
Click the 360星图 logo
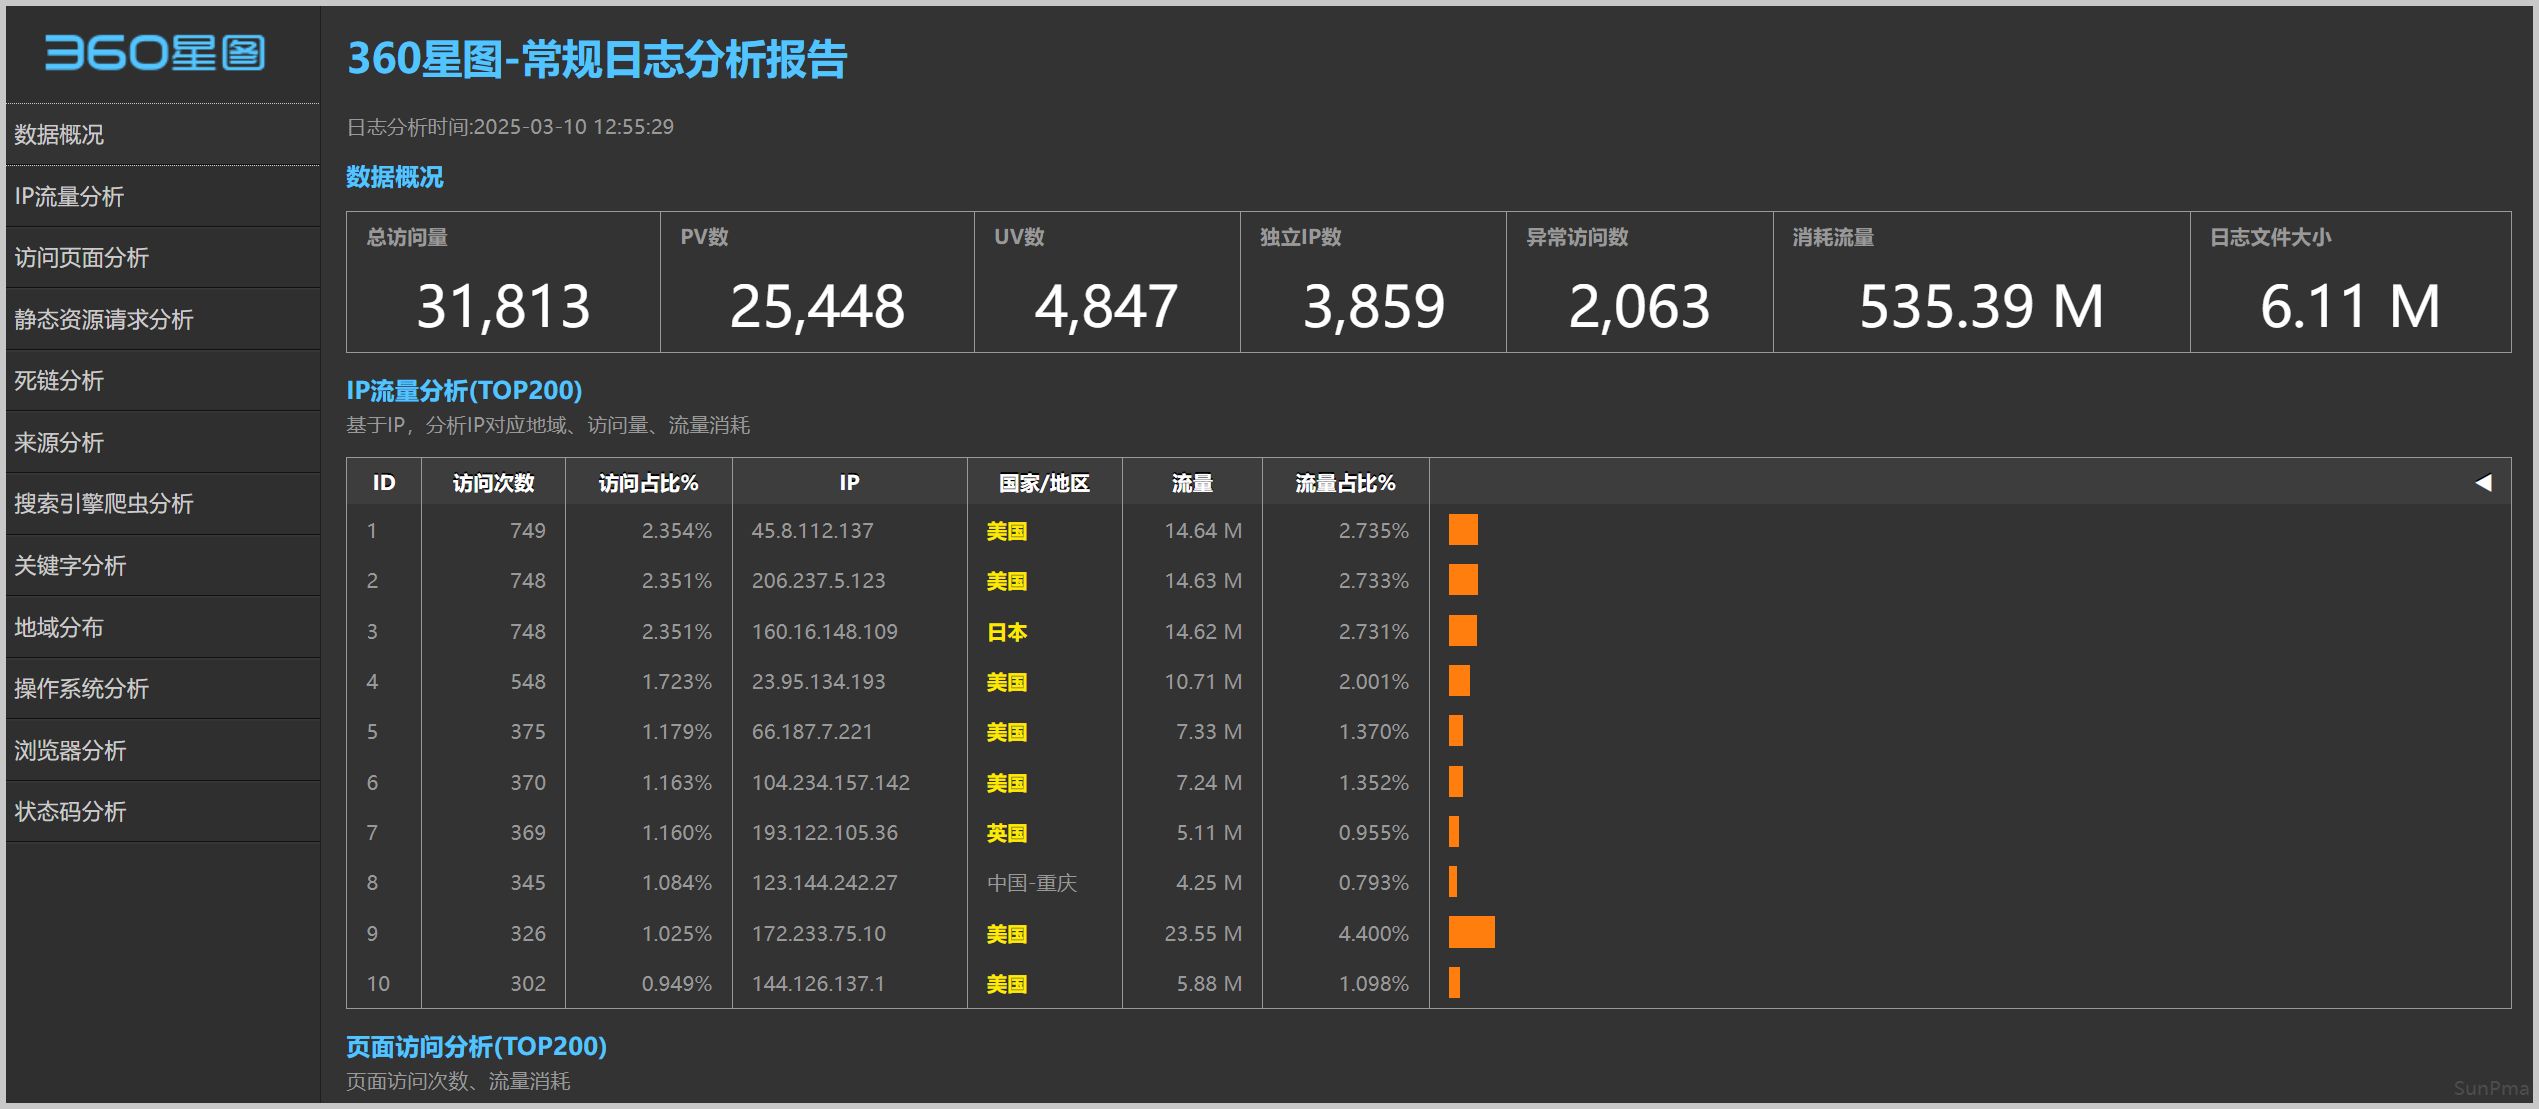[x=155, y=53]
